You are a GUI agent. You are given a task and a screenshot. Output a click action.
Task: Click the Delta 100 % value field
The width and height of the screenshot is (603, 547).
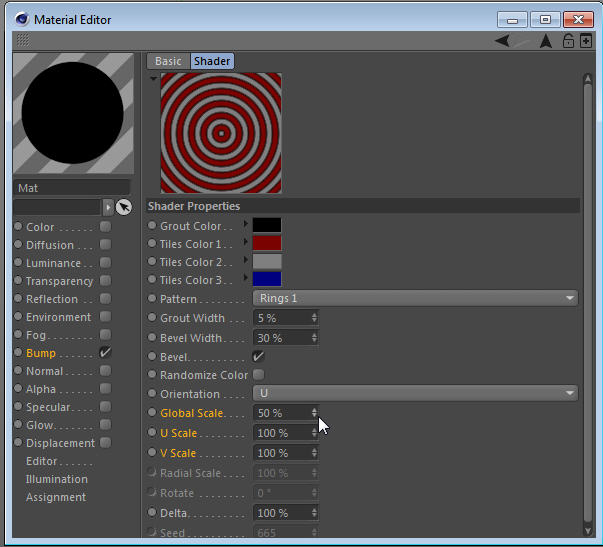285,513
